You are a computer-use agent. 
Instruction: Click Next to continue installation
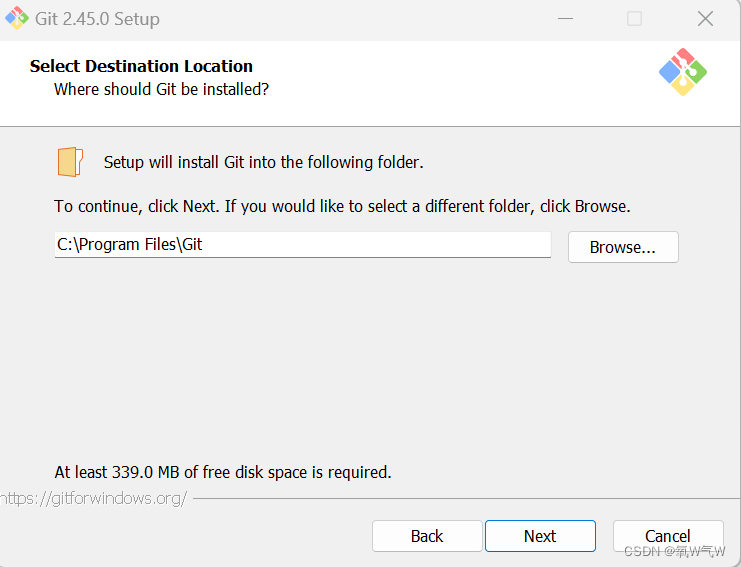tap(540, 536)
